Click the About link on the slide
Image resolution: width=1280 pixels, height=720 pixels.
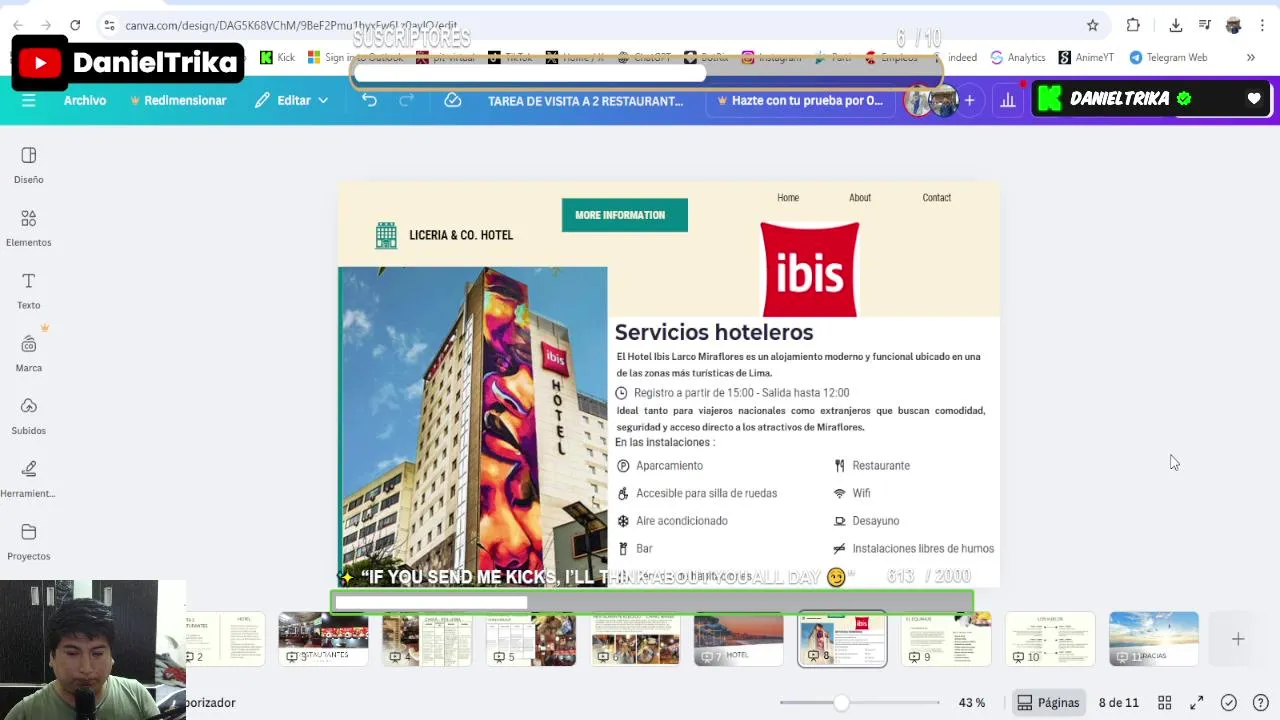(860, 198)
